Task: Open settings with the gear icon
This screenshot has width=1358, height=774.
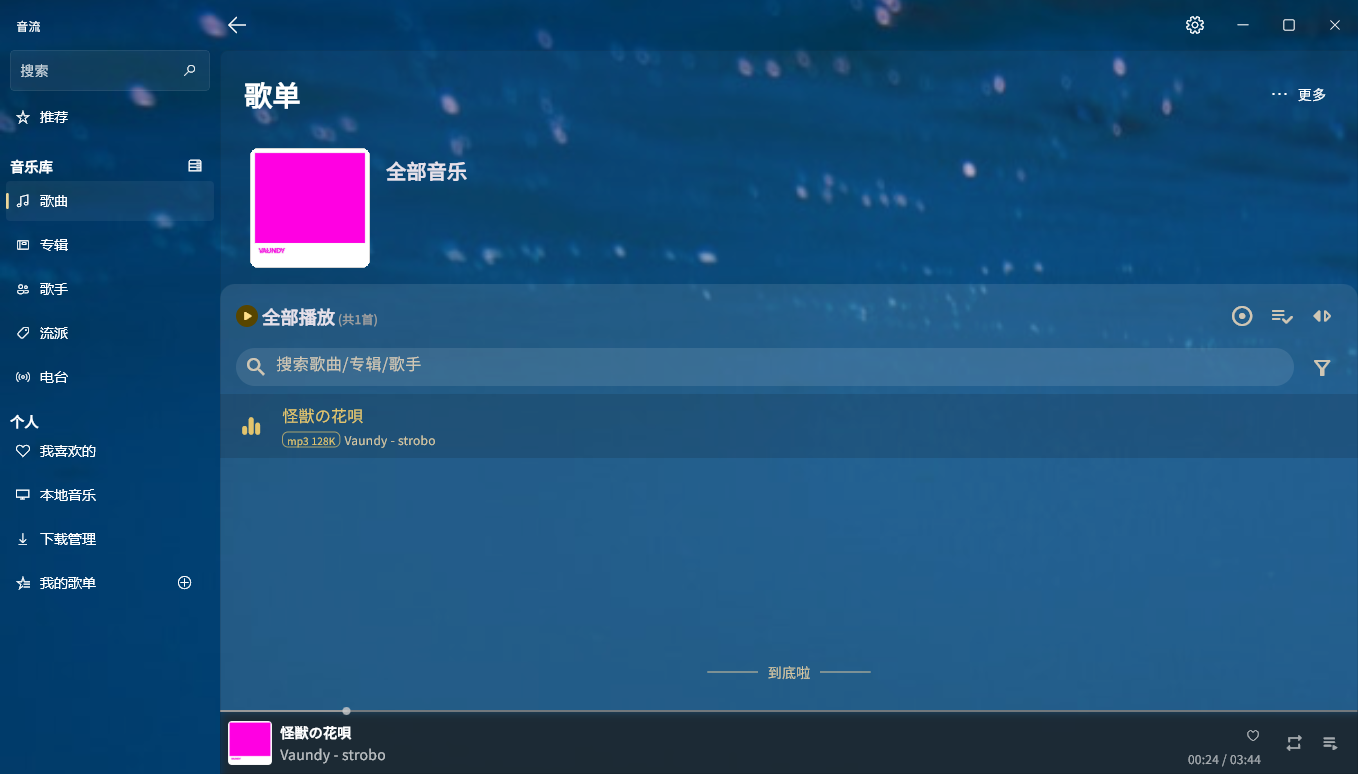Action: point(1194,25)
